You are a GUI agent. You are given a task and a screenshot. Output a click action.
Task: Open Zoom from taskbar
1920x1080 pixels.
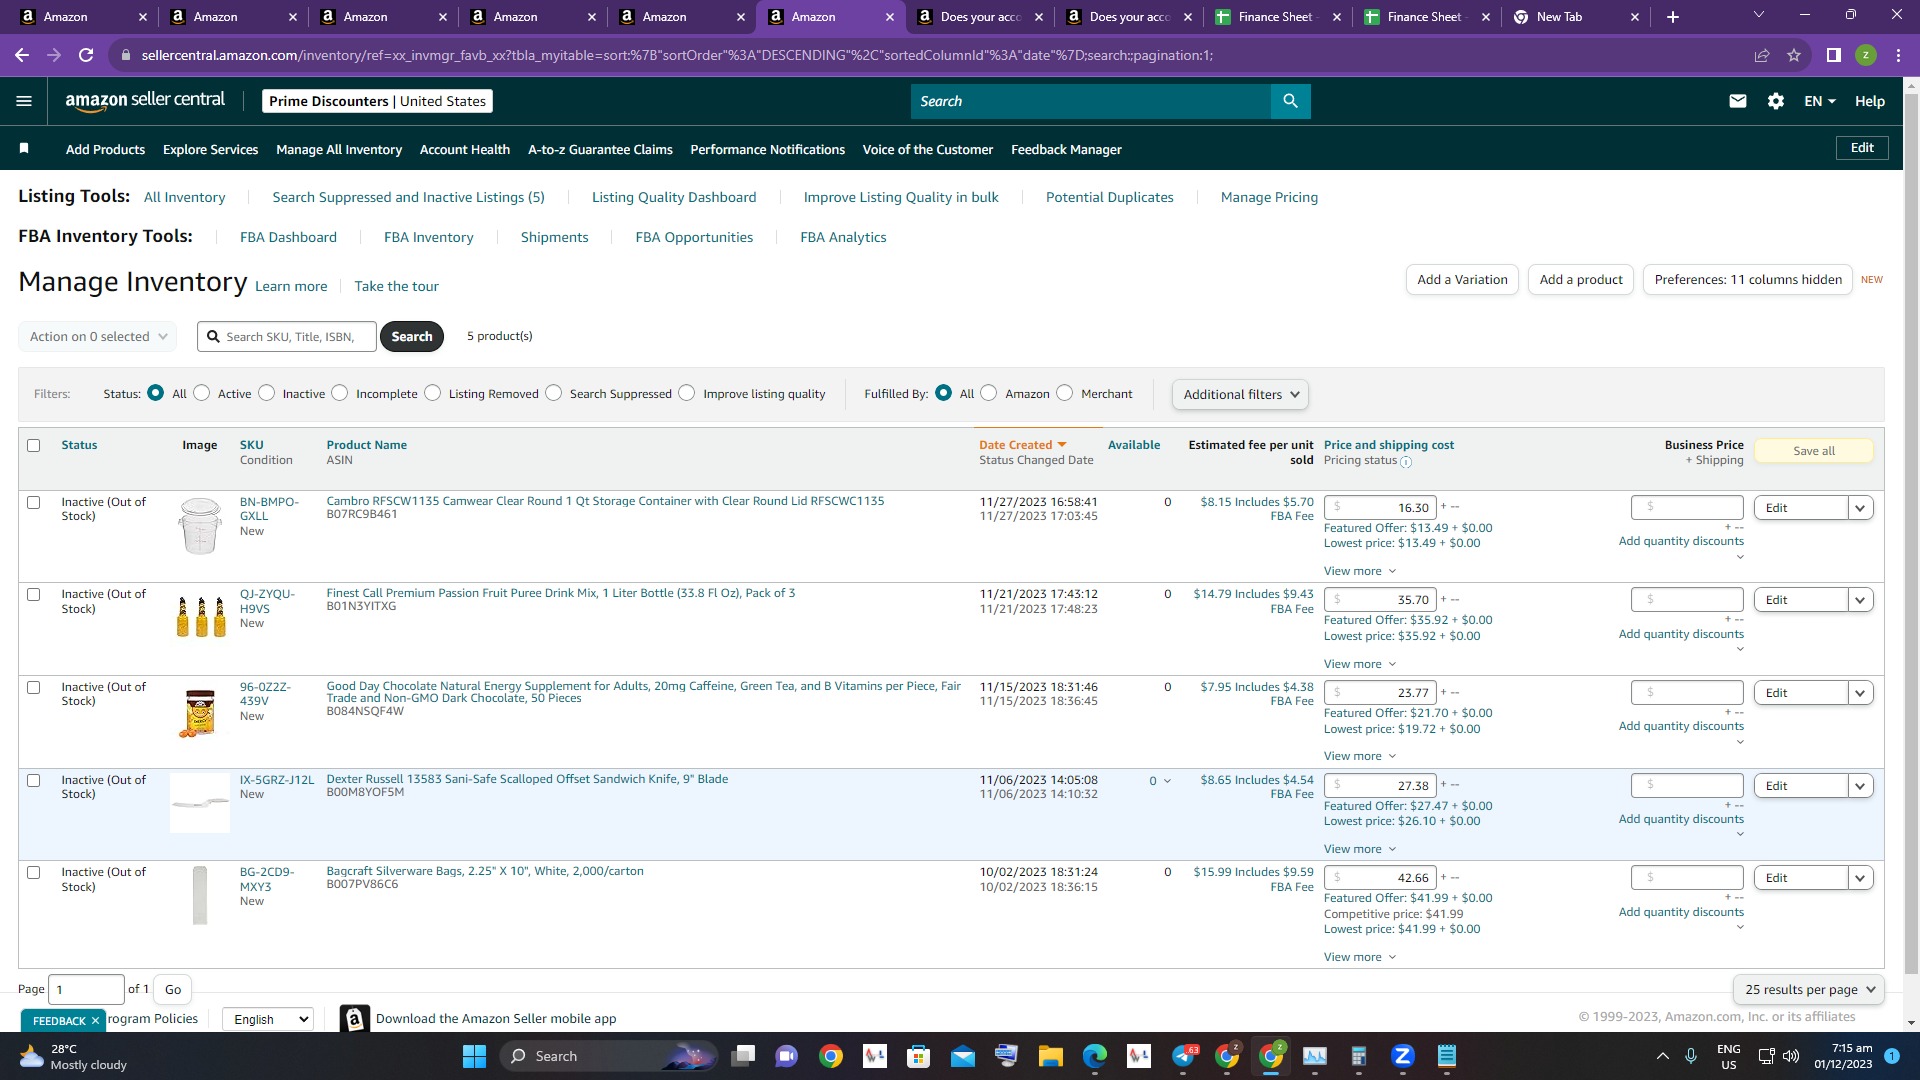coord(1402,1056)
